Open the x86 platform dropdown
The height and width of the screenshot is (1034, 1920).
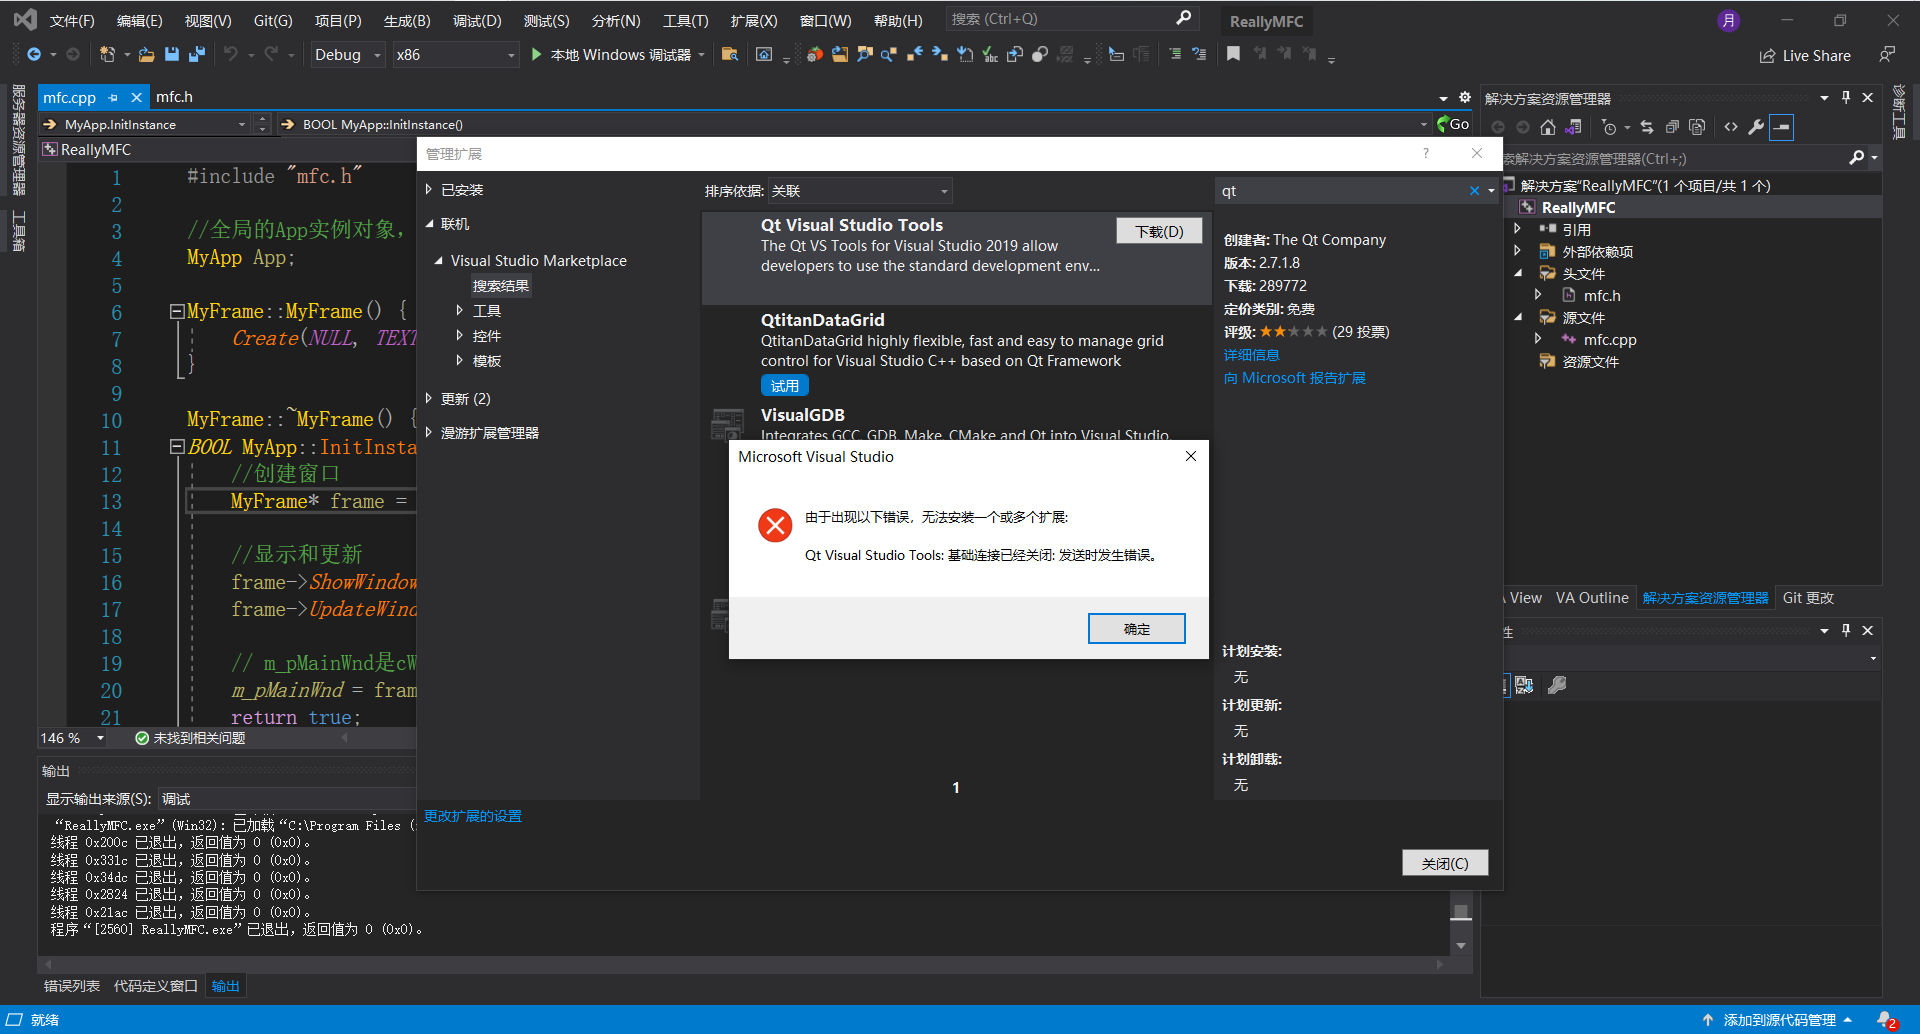(455, 55)
